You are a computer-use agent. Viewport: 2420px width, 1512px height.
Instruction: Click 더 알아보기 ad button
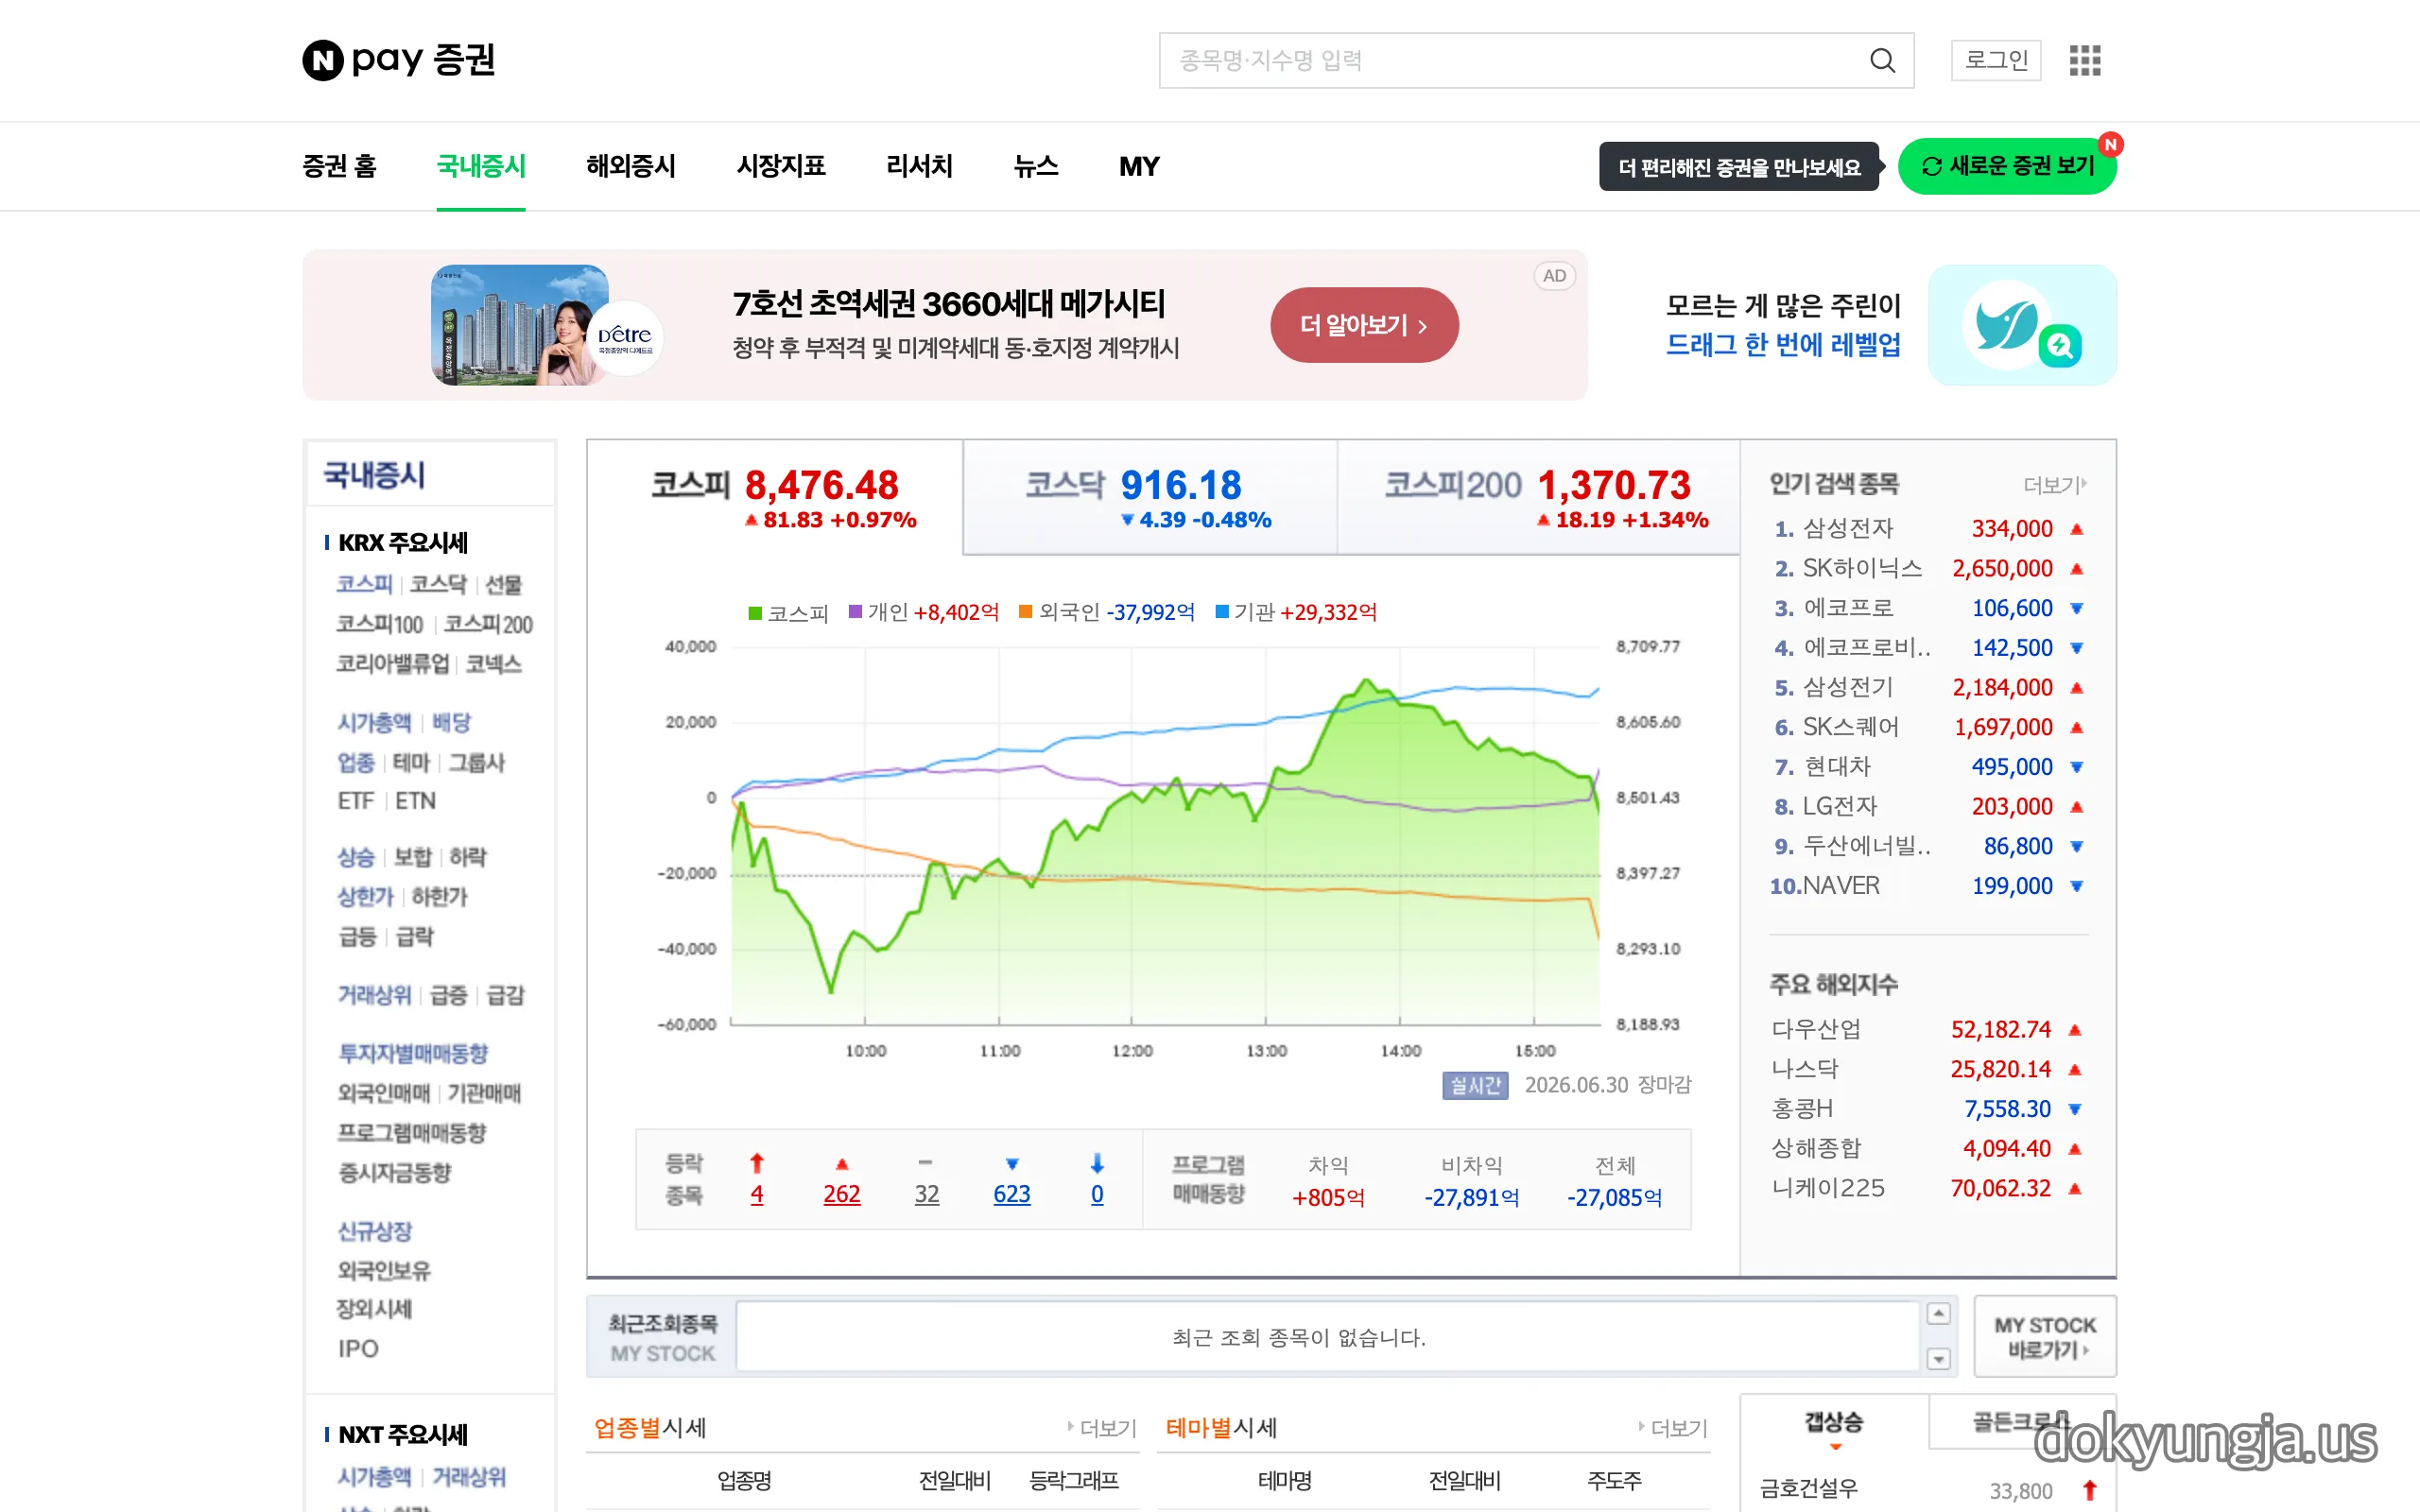[x=1364, y=325]
